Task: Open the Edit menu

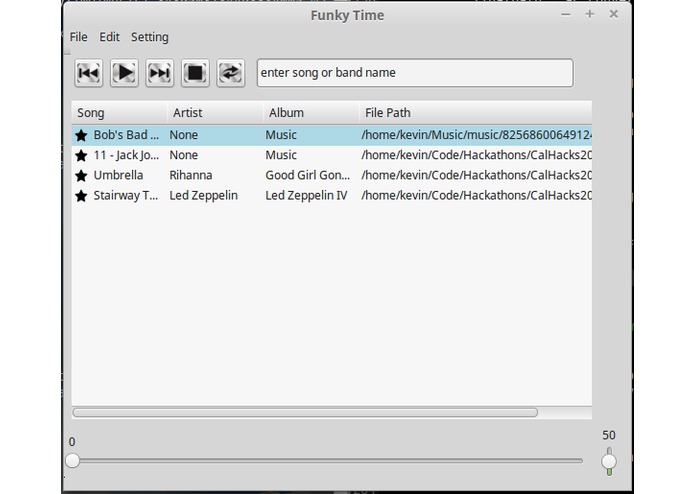Action: (109, 37)
